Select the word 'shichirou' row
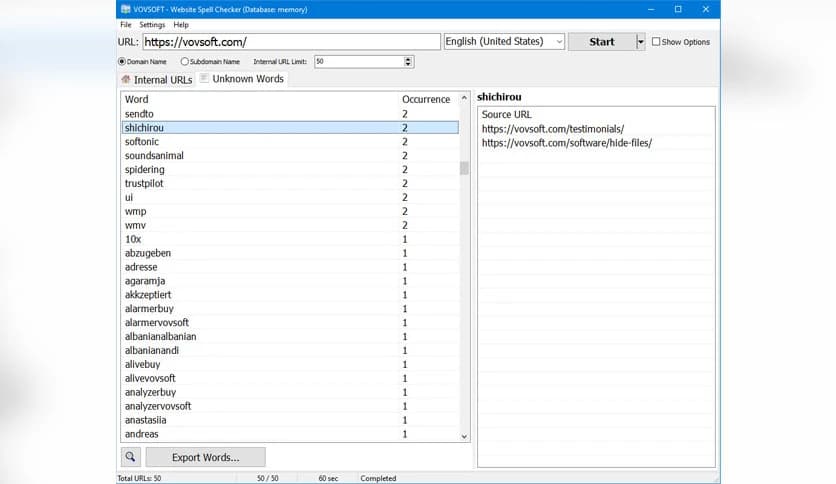 (x=290, y=127)
